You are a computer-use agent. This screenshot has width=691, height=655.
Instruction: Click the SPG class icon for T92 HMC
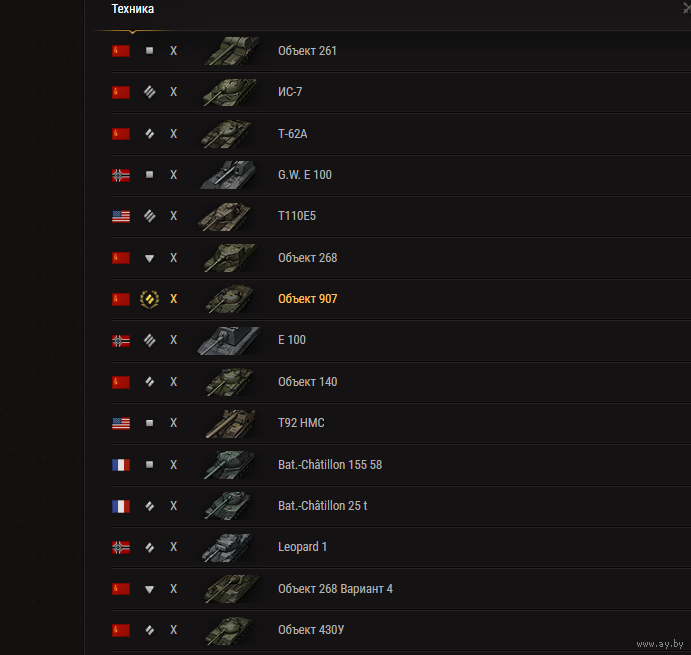(x=149, y=423)
